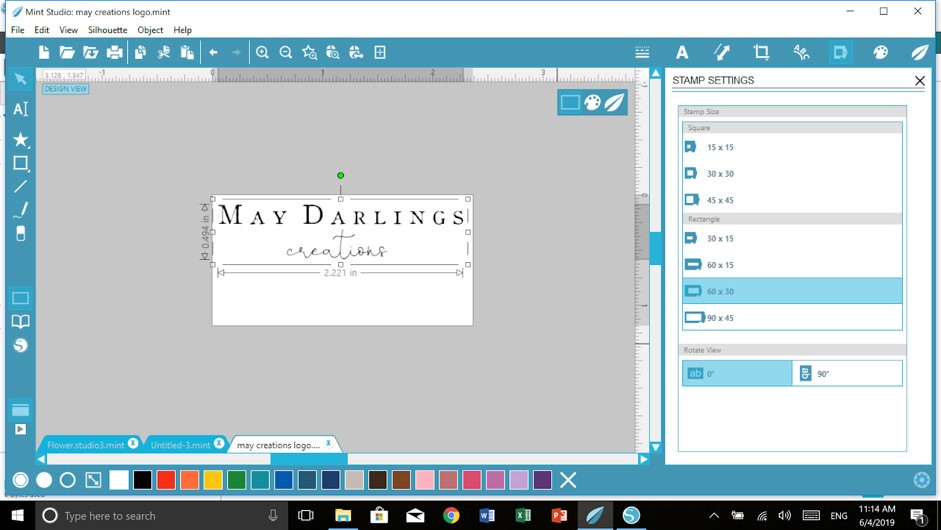Choose the 90 x 45 rectangle stamp

792,318
